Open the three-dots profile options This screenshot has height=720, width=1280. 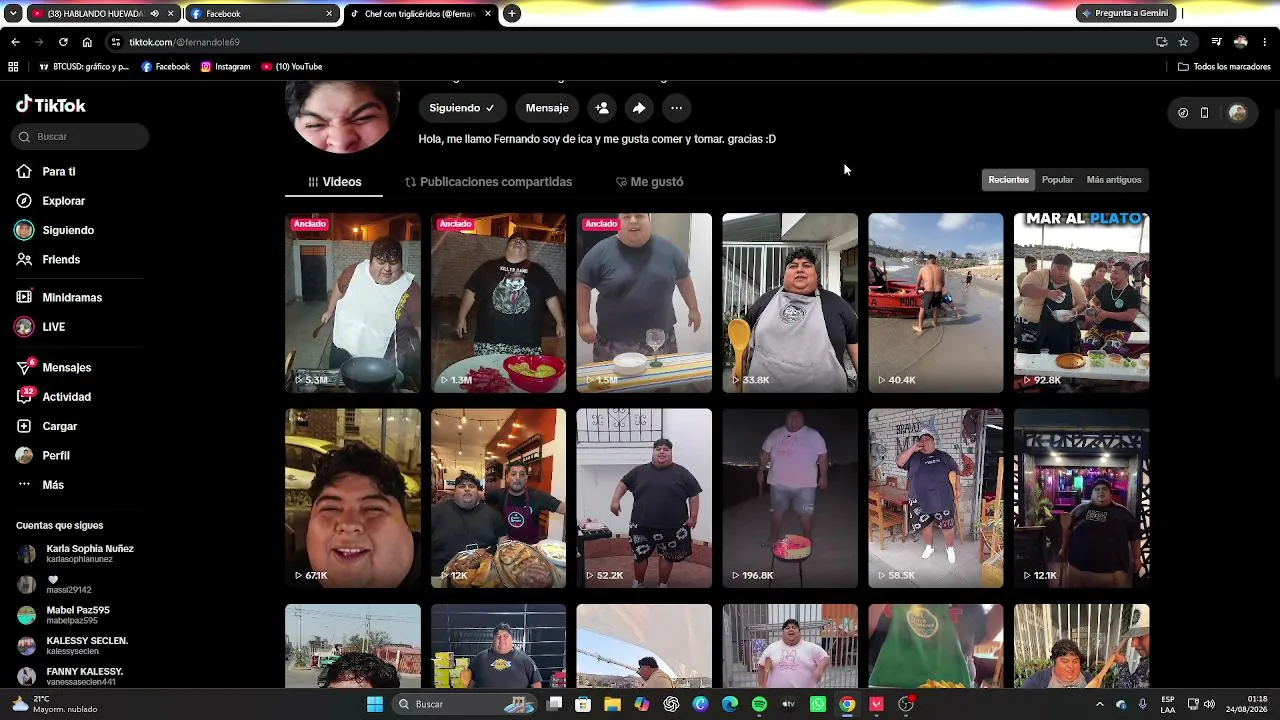tap(677, 108)
